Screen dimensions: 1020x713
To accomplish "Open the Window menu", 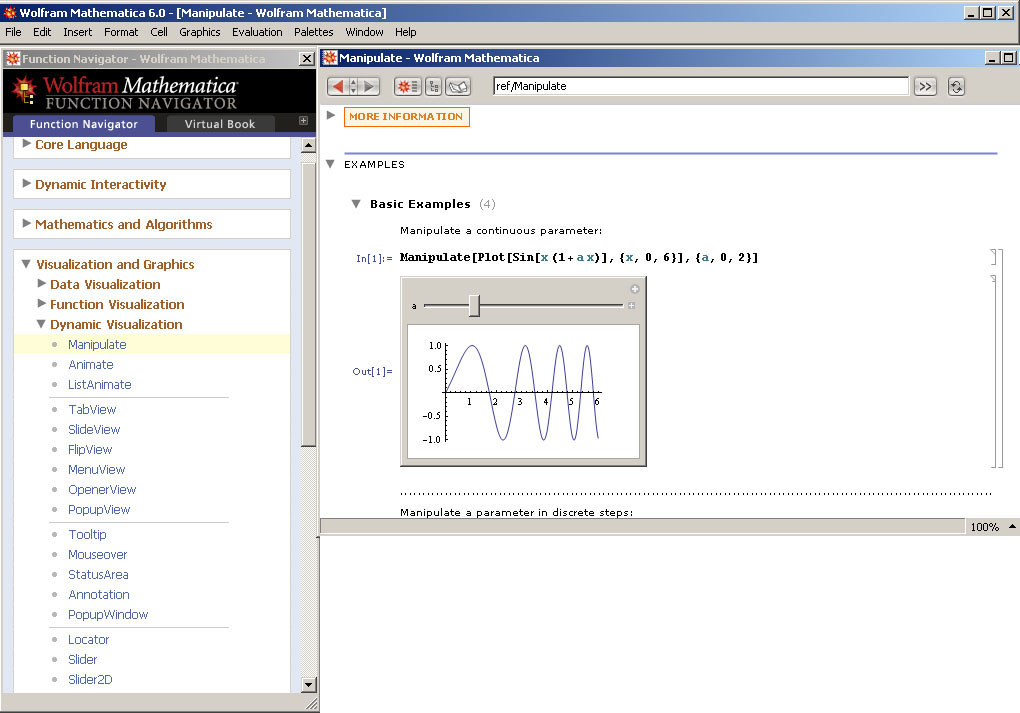I will point(364,32).
